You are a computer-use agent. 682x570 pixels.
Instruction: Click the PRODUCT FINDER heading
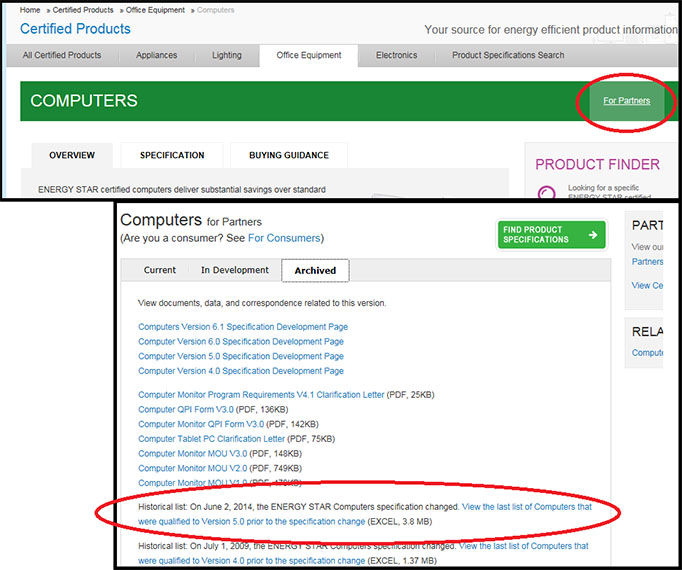point(597,164)
